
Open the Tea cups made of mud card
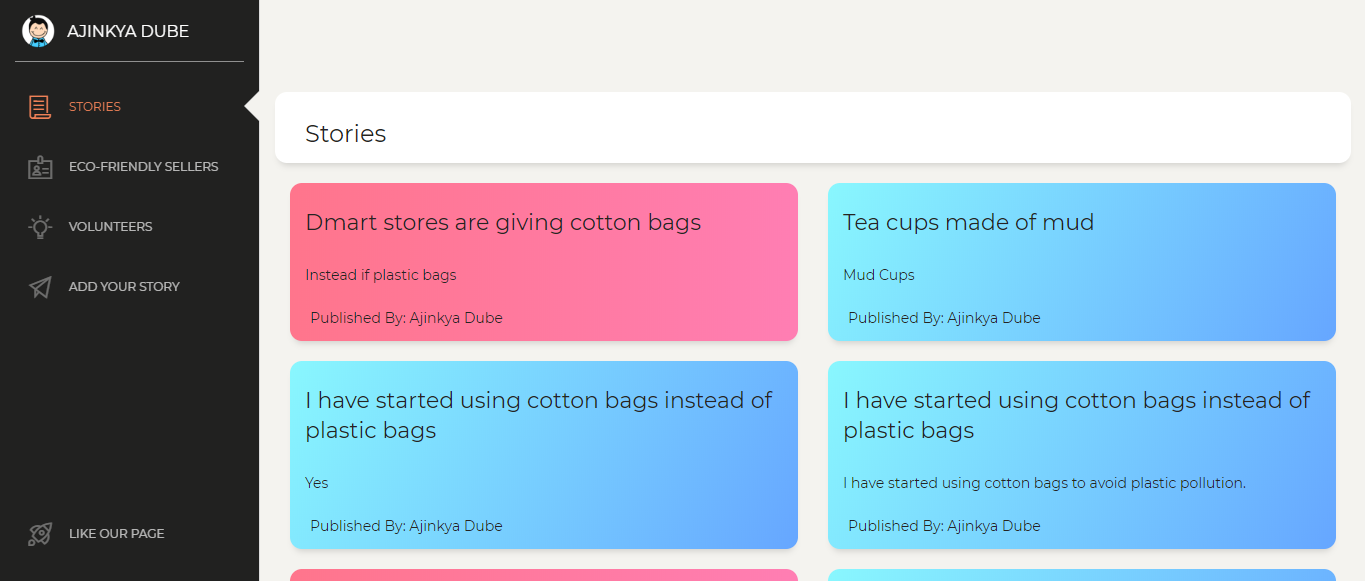(968, 222)
